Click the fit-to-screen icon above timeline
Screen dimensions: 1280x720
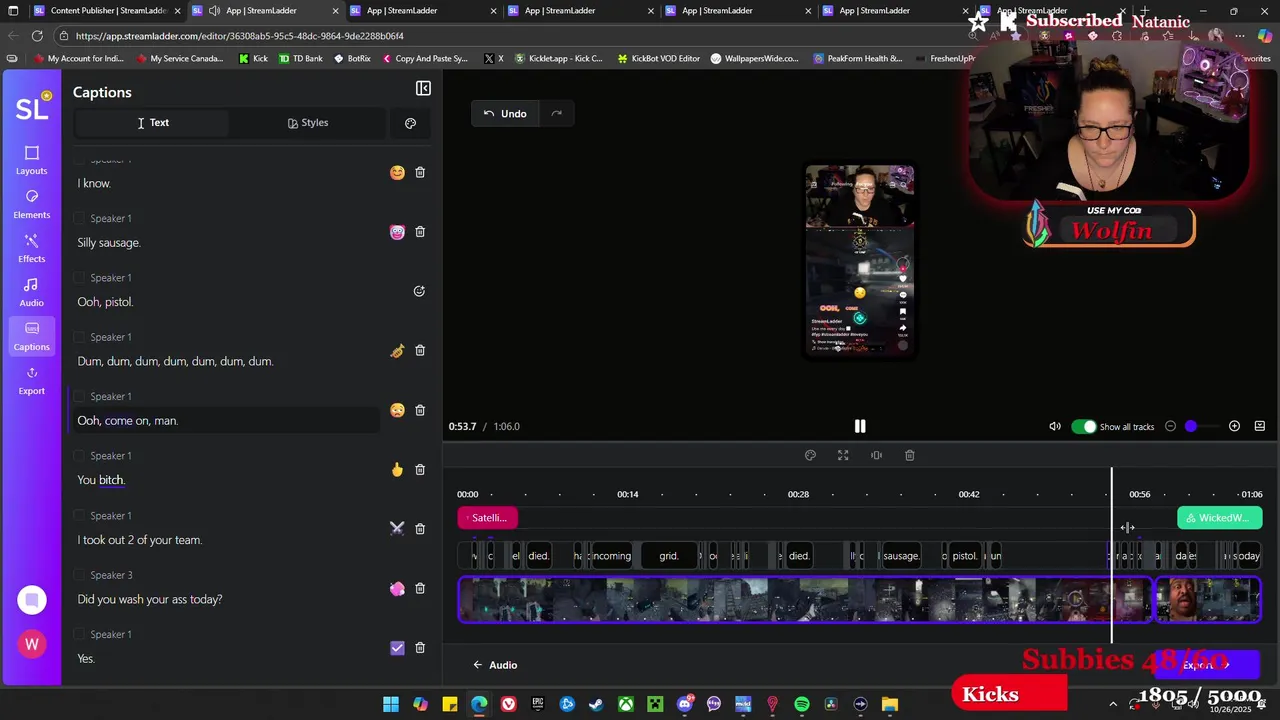point(843,455)
